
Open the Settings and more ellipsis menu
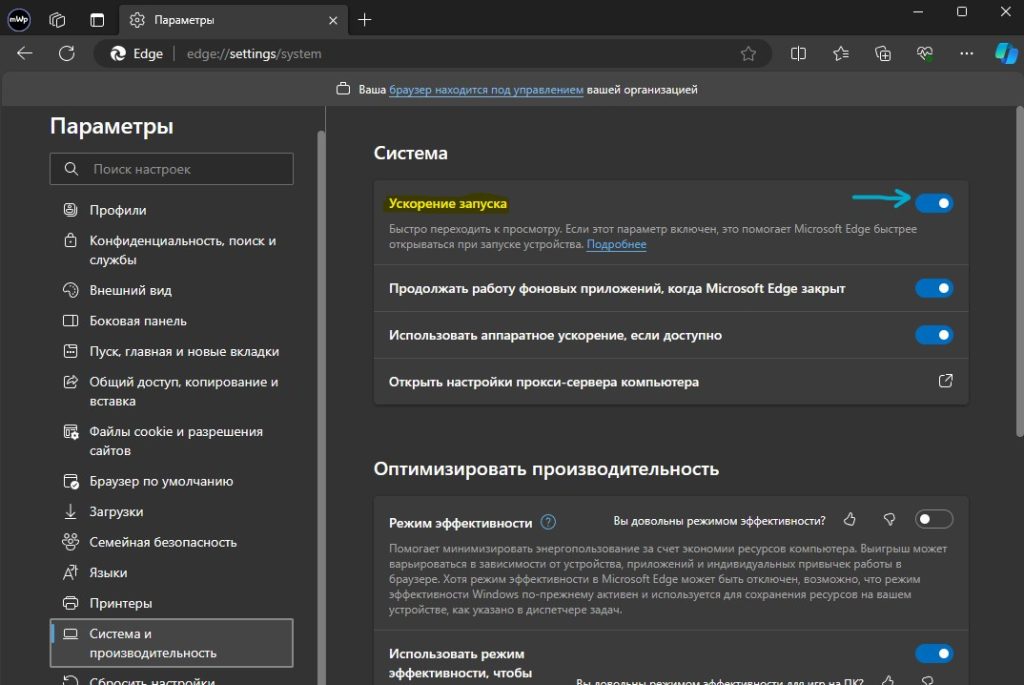[965, 53]
